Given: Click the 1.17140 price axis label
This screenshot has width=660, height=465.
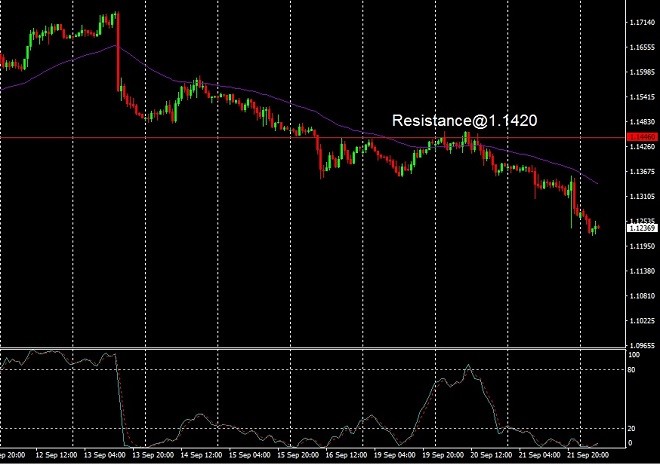Looking at the screenshot, I should tap(642, 23).
